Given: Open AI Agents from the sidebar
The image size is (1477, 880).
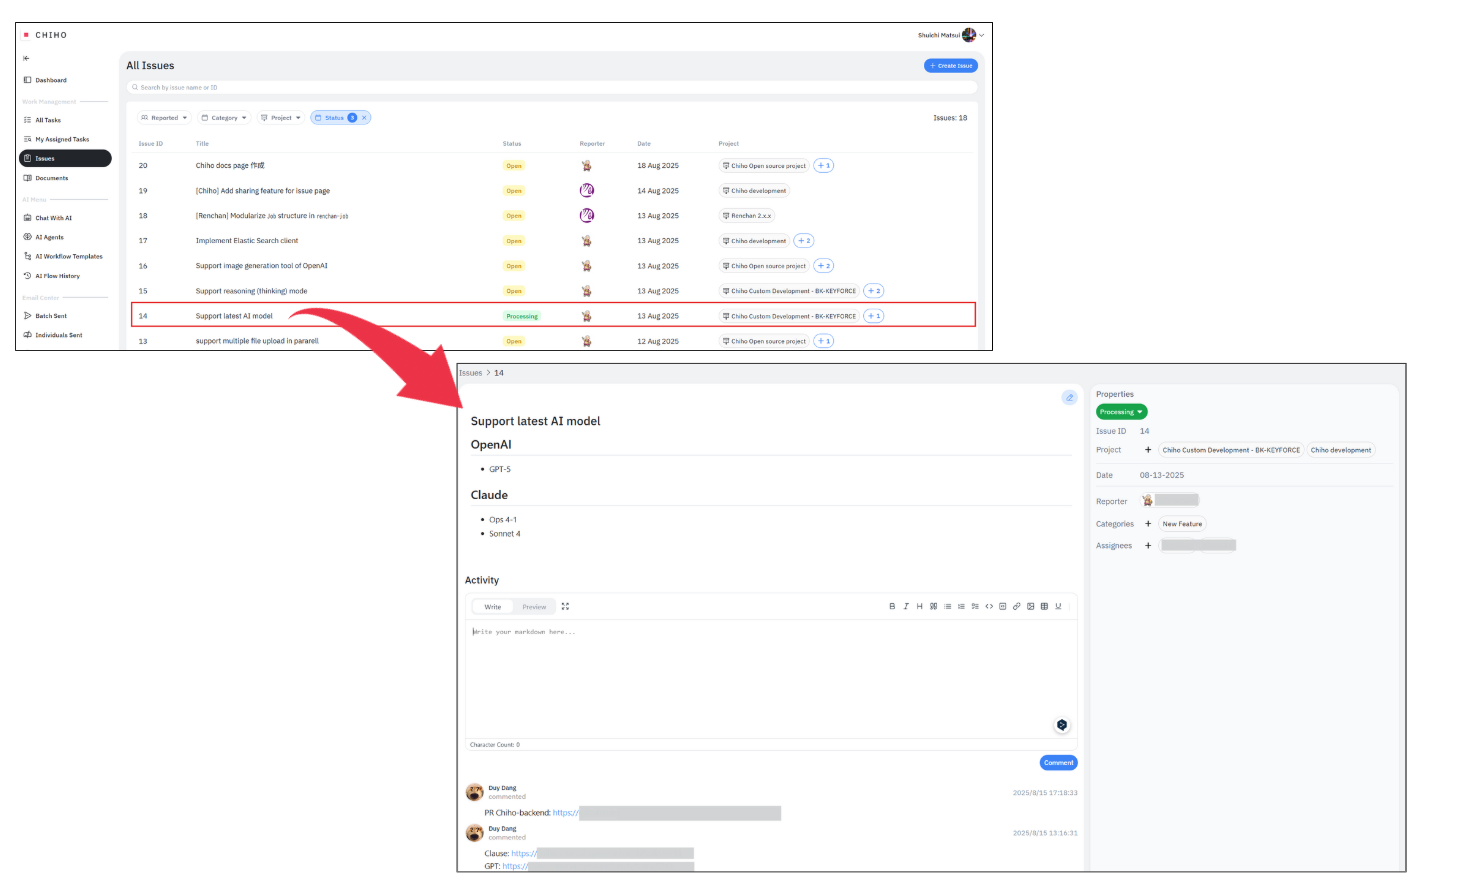Looking at the screenshot, I should coord(49,237).
